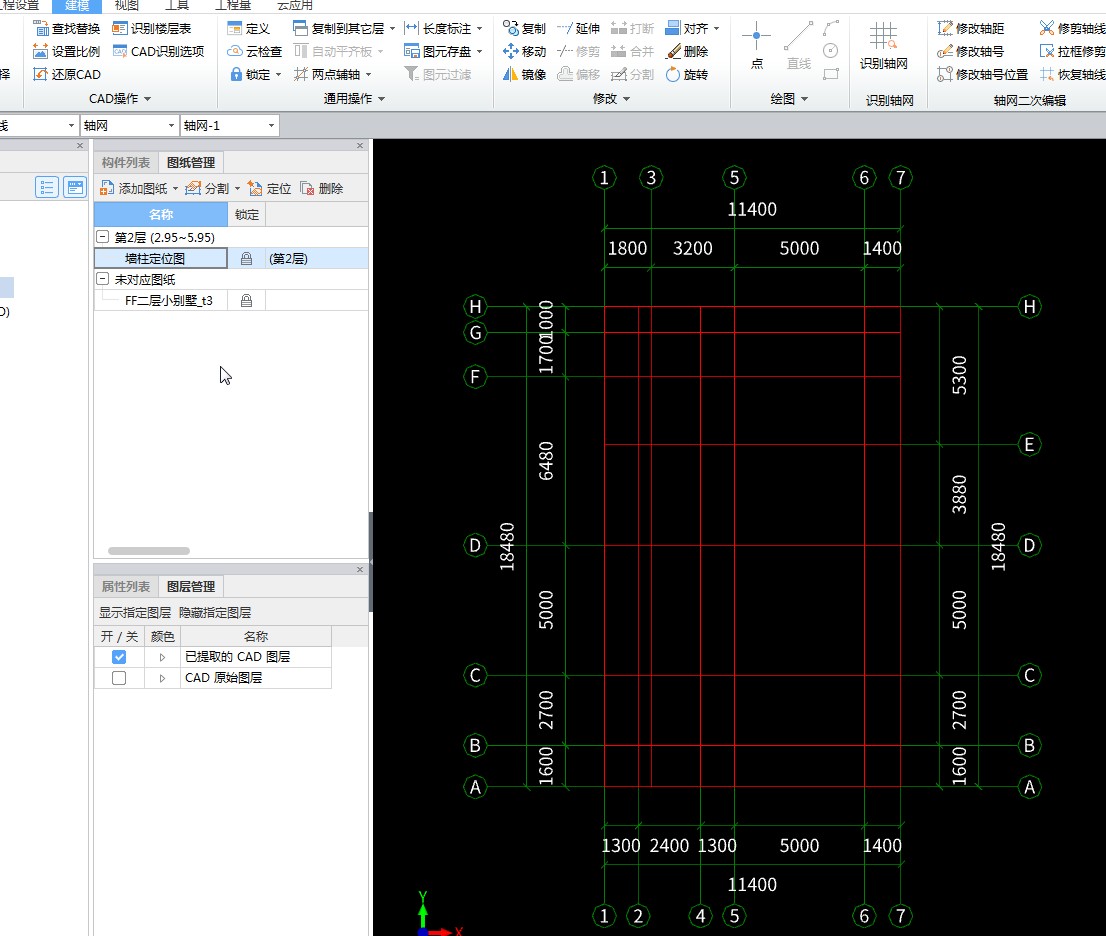Screen dimensions: 1106x936
Task: Select FF二层小别墅_t3 drawing row
Action: (231, 300)
